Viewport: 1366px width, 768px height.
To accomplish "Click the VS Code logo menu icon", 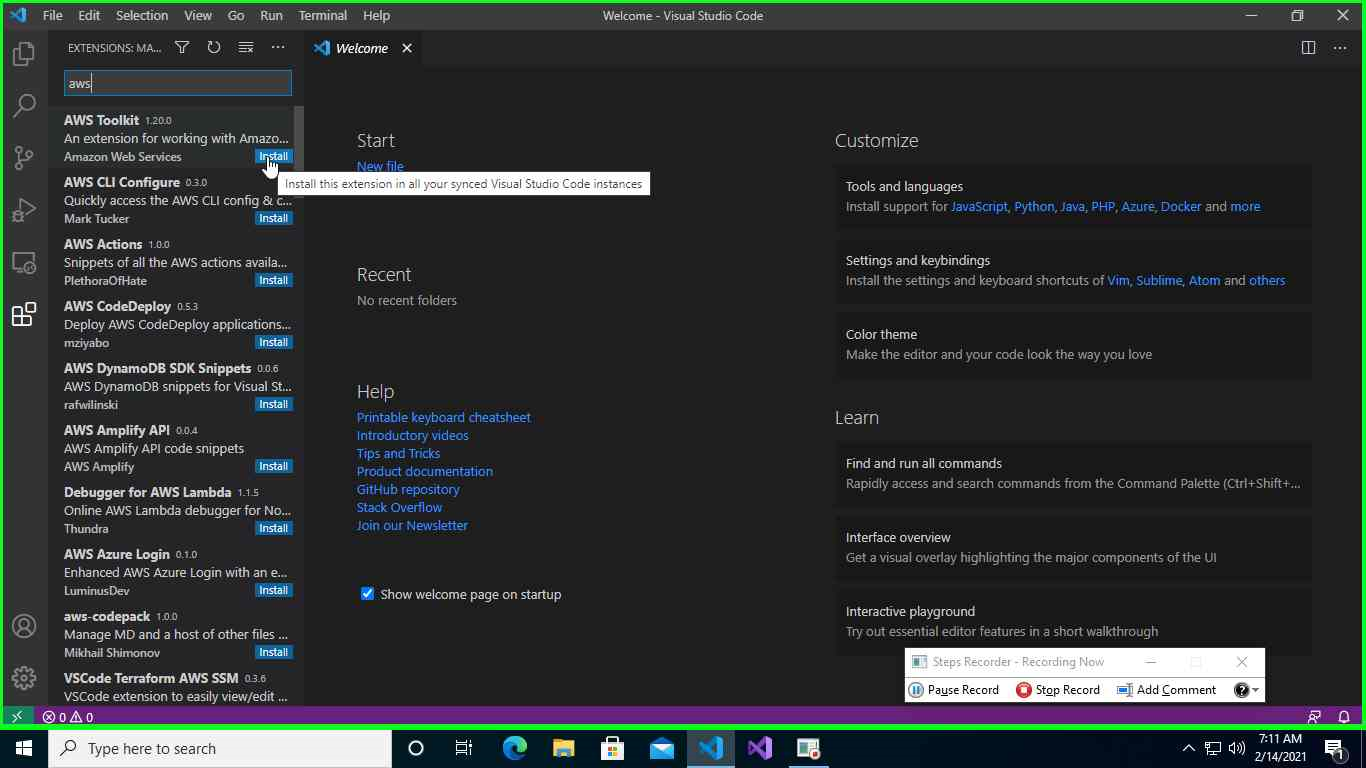I will (18, 16).
